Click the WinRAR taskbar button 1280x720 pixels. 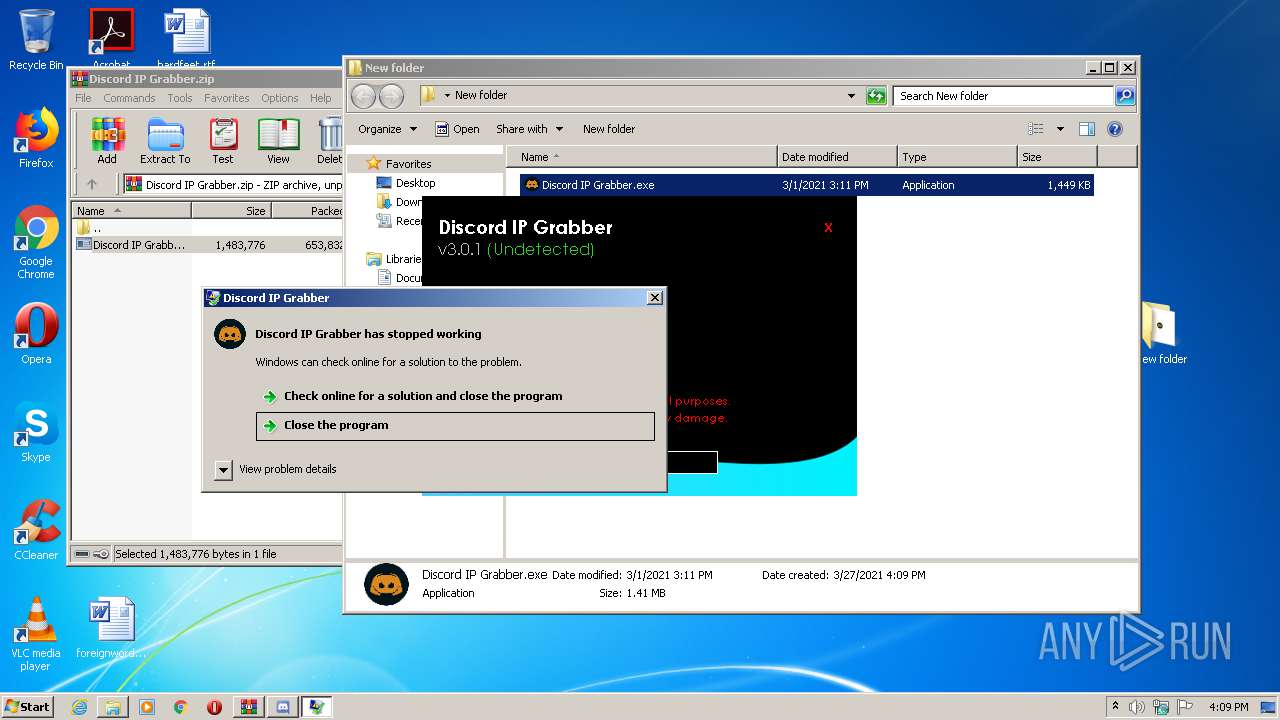[248, 707]
